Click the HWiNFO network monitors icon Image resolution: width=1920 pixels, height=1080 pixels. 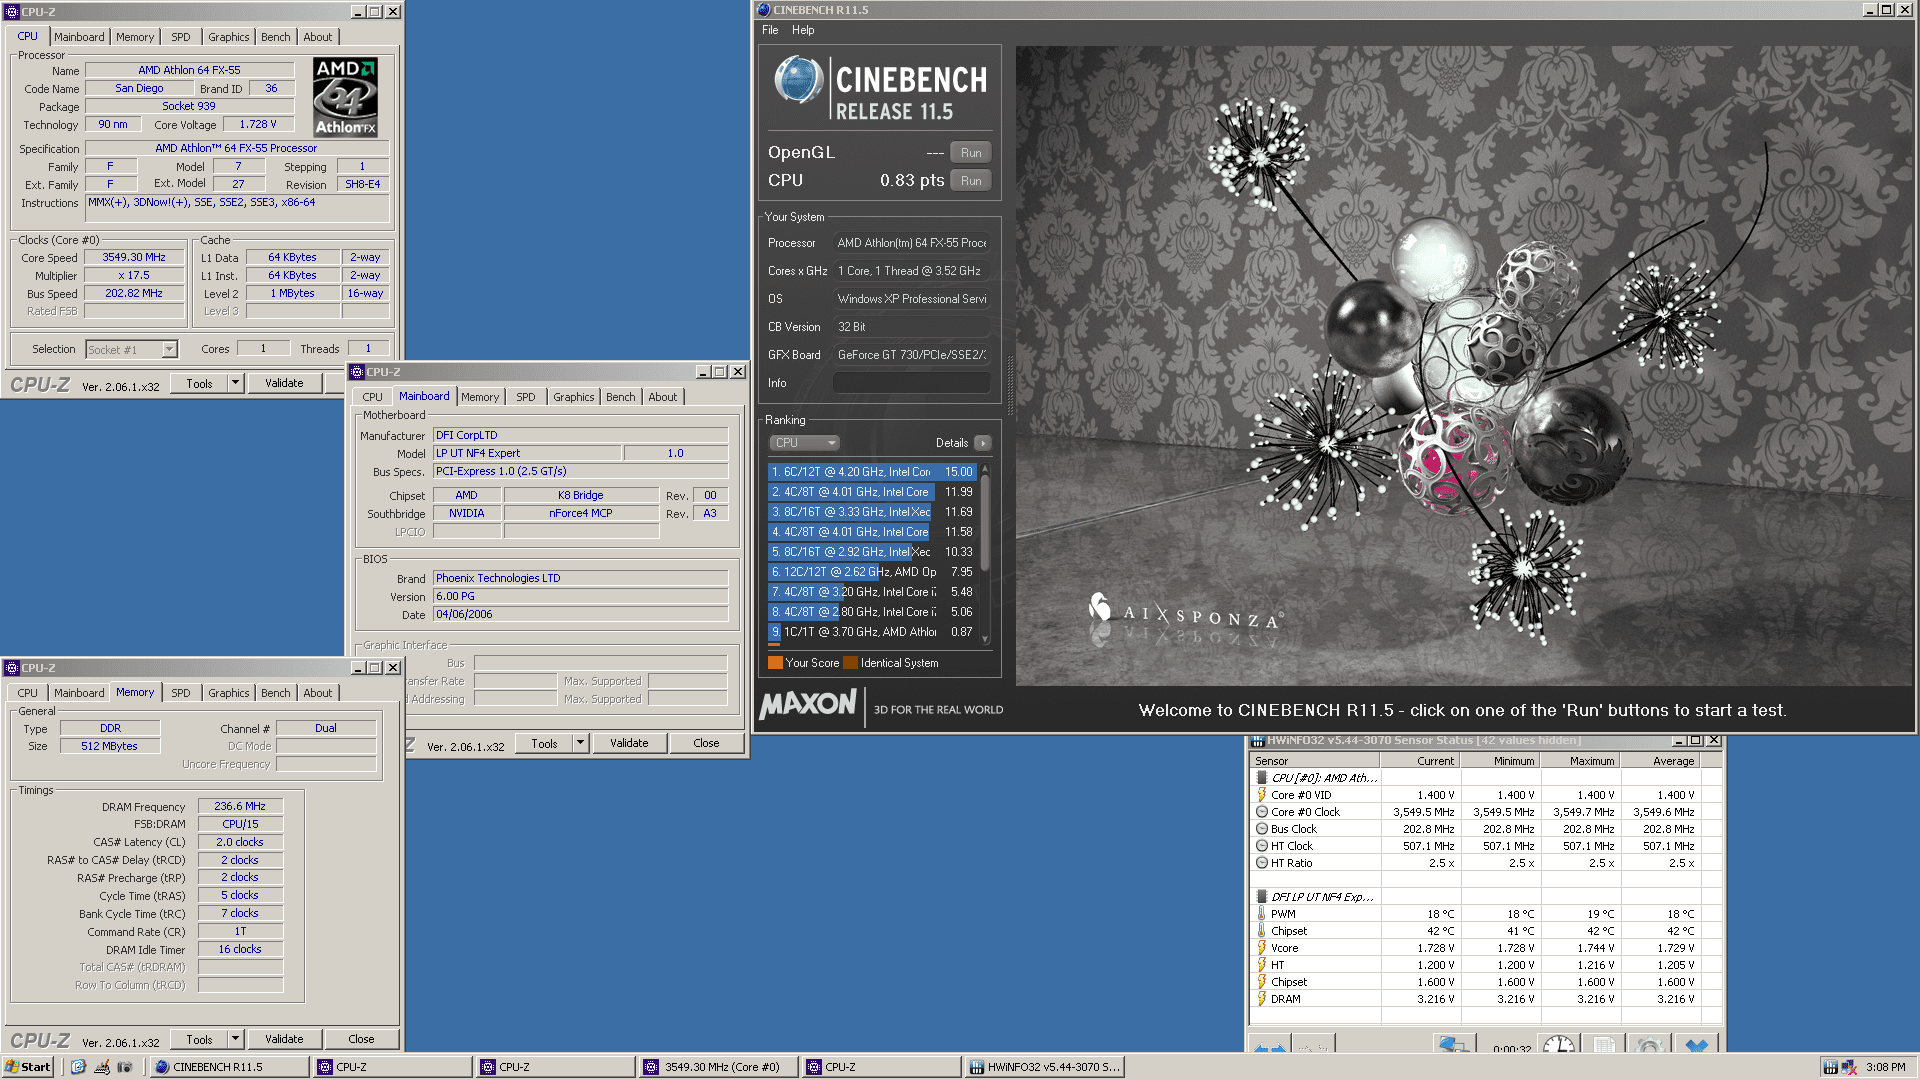tap(1453, 1045)
